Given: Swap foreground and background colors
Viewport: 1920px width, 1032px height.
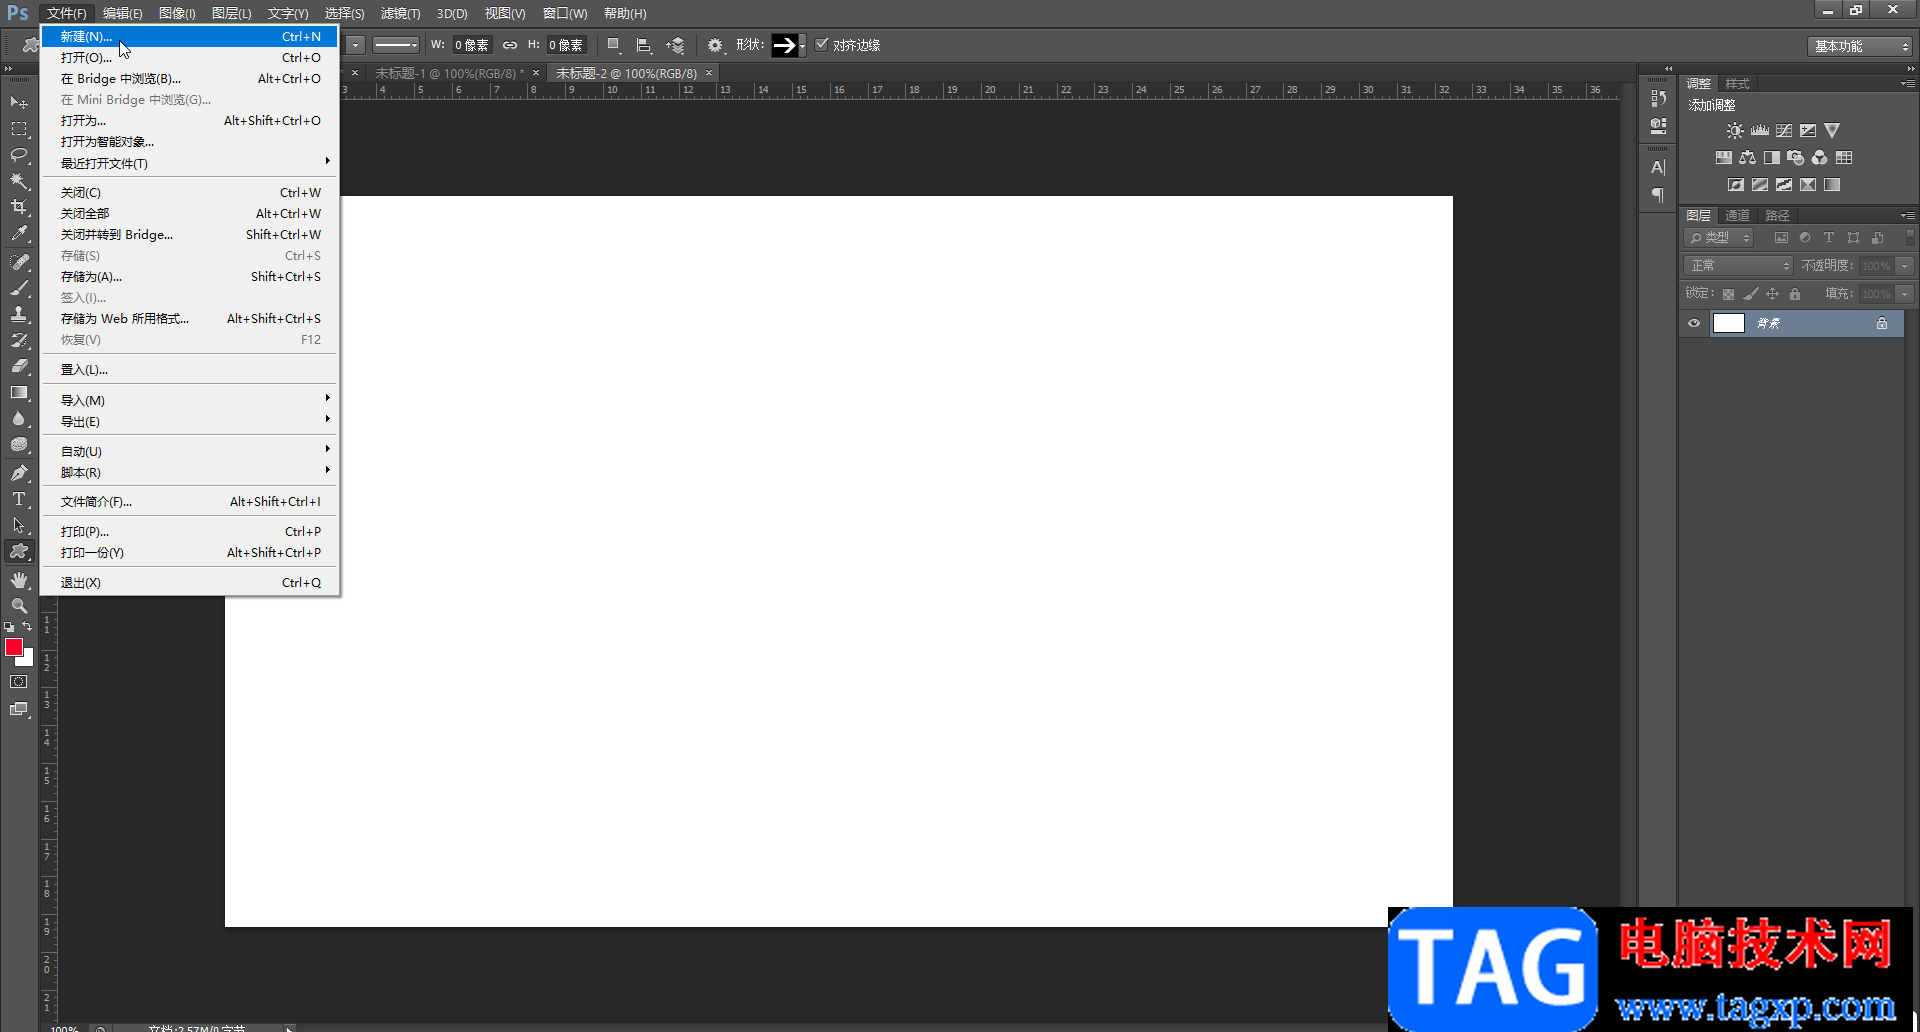Looking at the screenshot, I should pyautogui.click(x=27, y=627).
